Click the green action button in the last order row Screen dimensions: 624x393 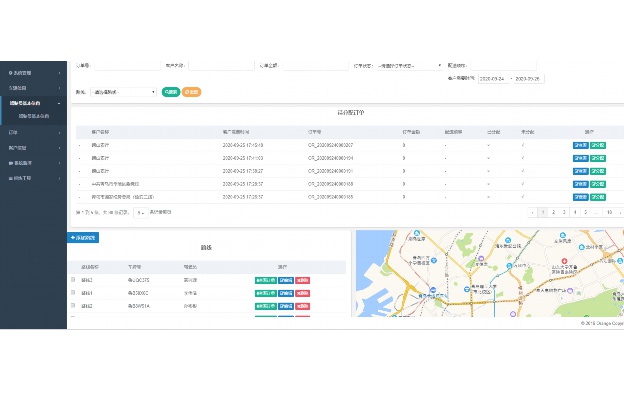tap(598, 197)
